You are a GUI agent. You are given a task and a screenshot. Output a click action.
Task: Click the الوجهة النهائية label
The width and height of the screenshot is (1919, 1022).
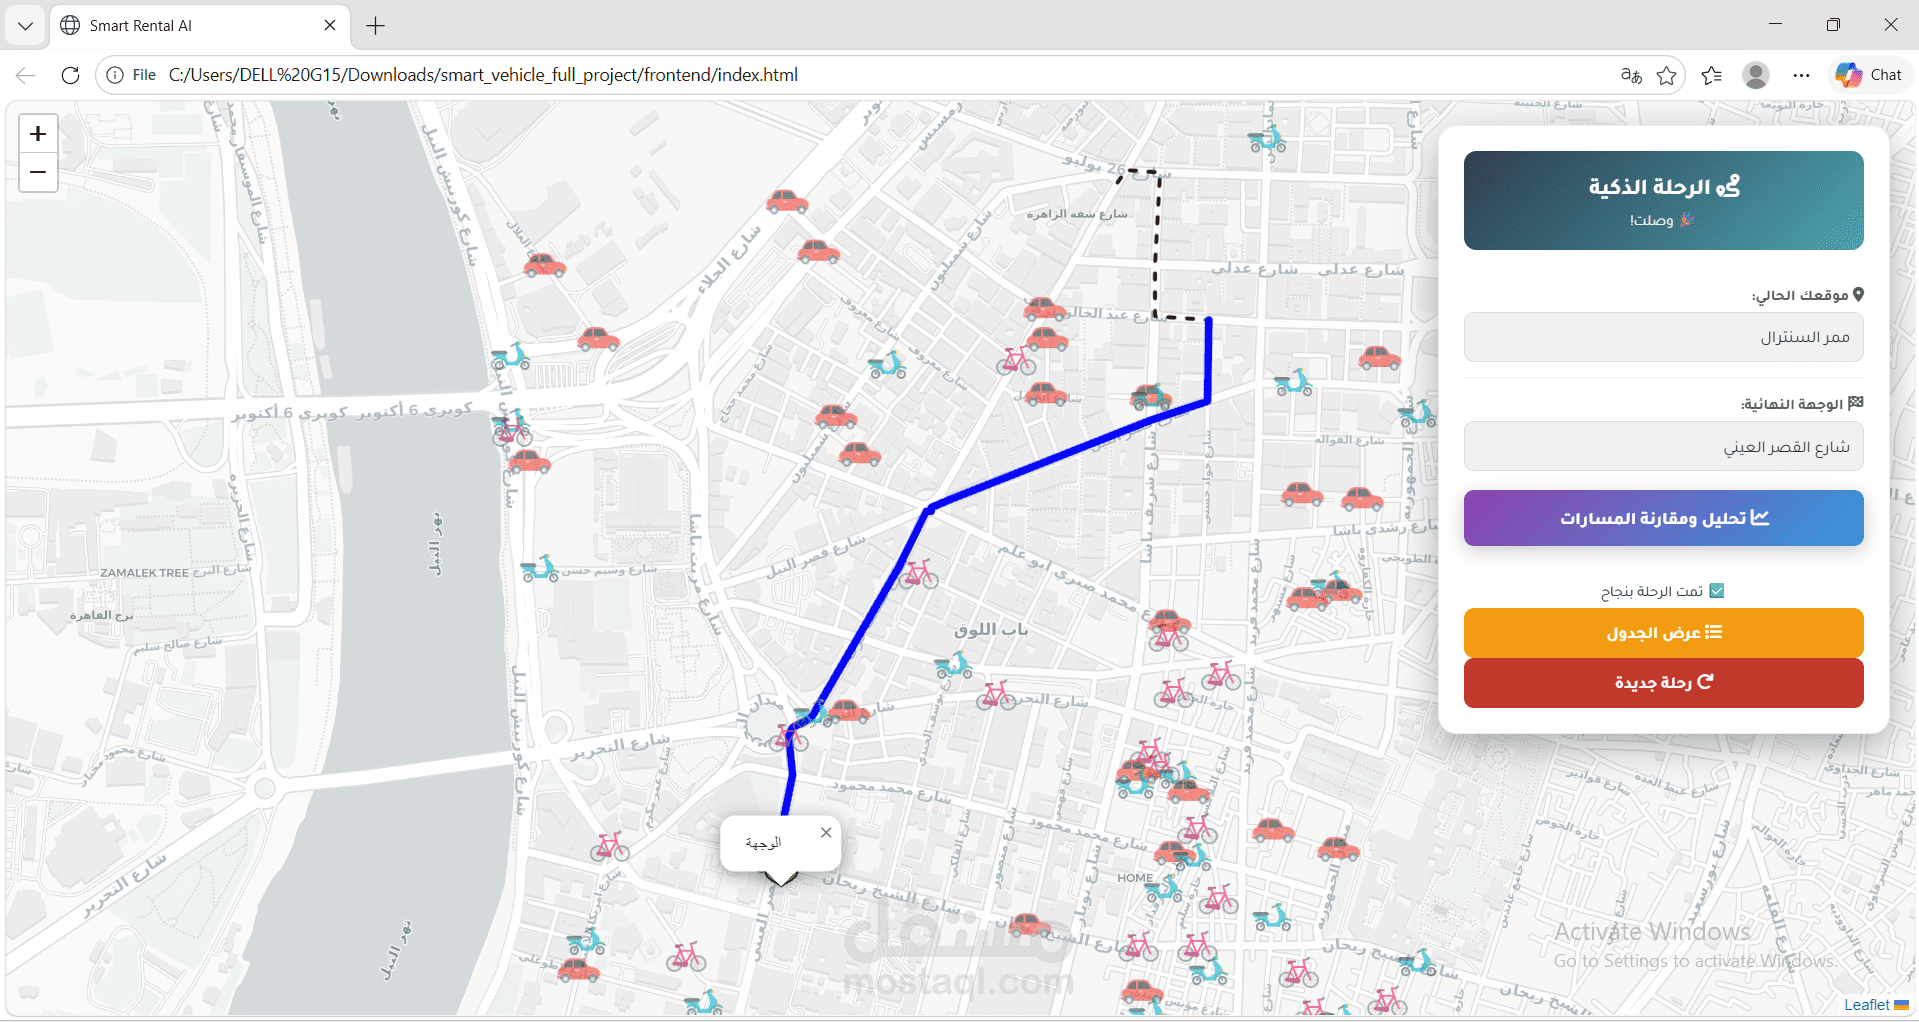[1802, 404]
